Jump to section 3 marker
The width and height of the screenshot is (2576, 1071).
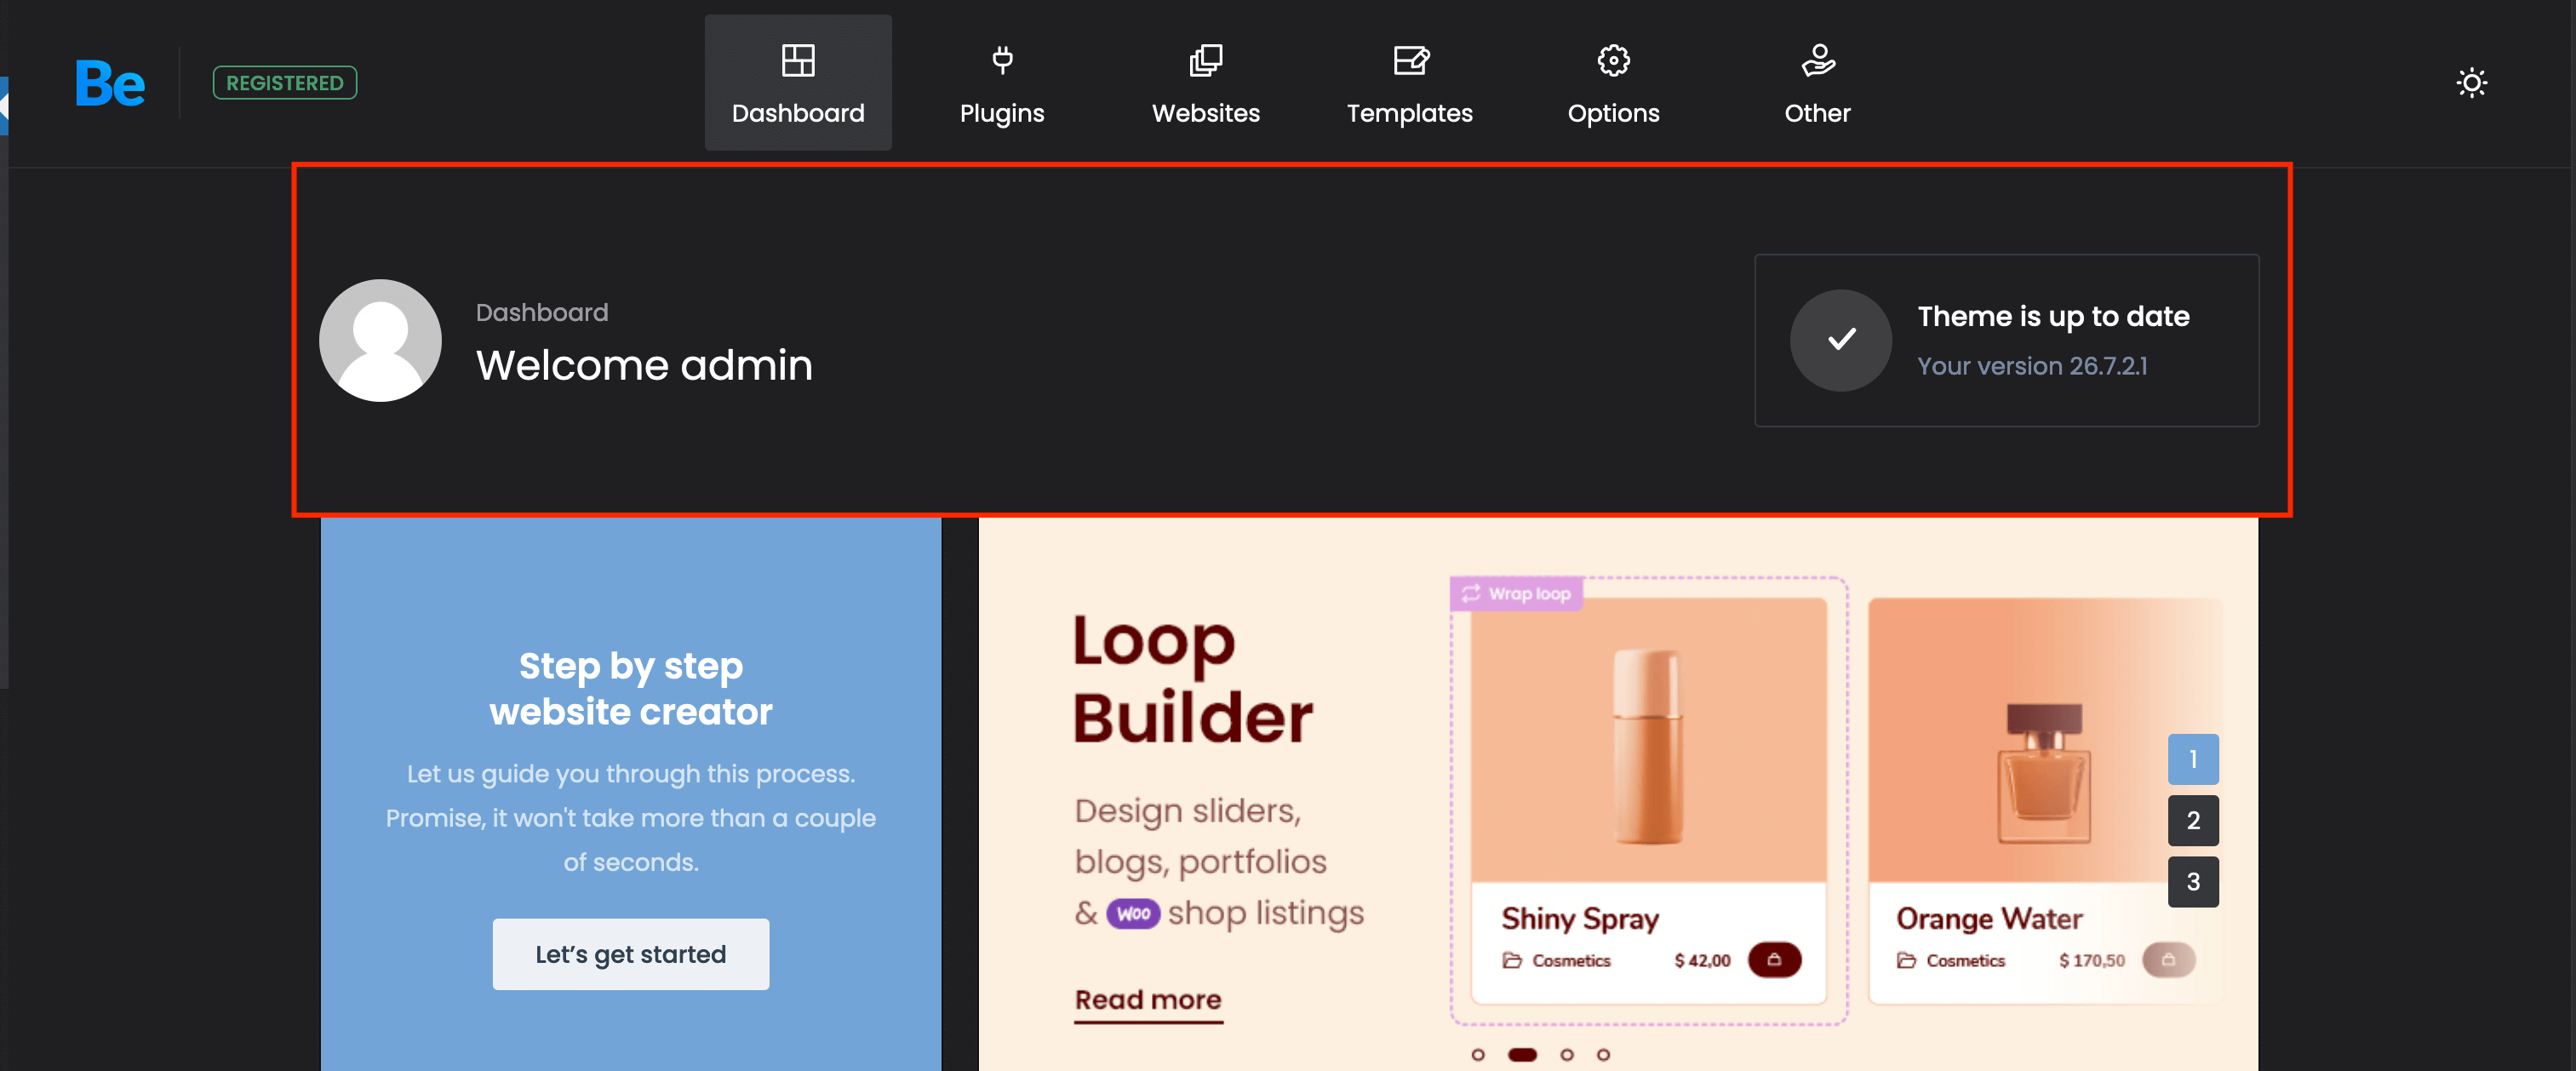pos(2192,881)
